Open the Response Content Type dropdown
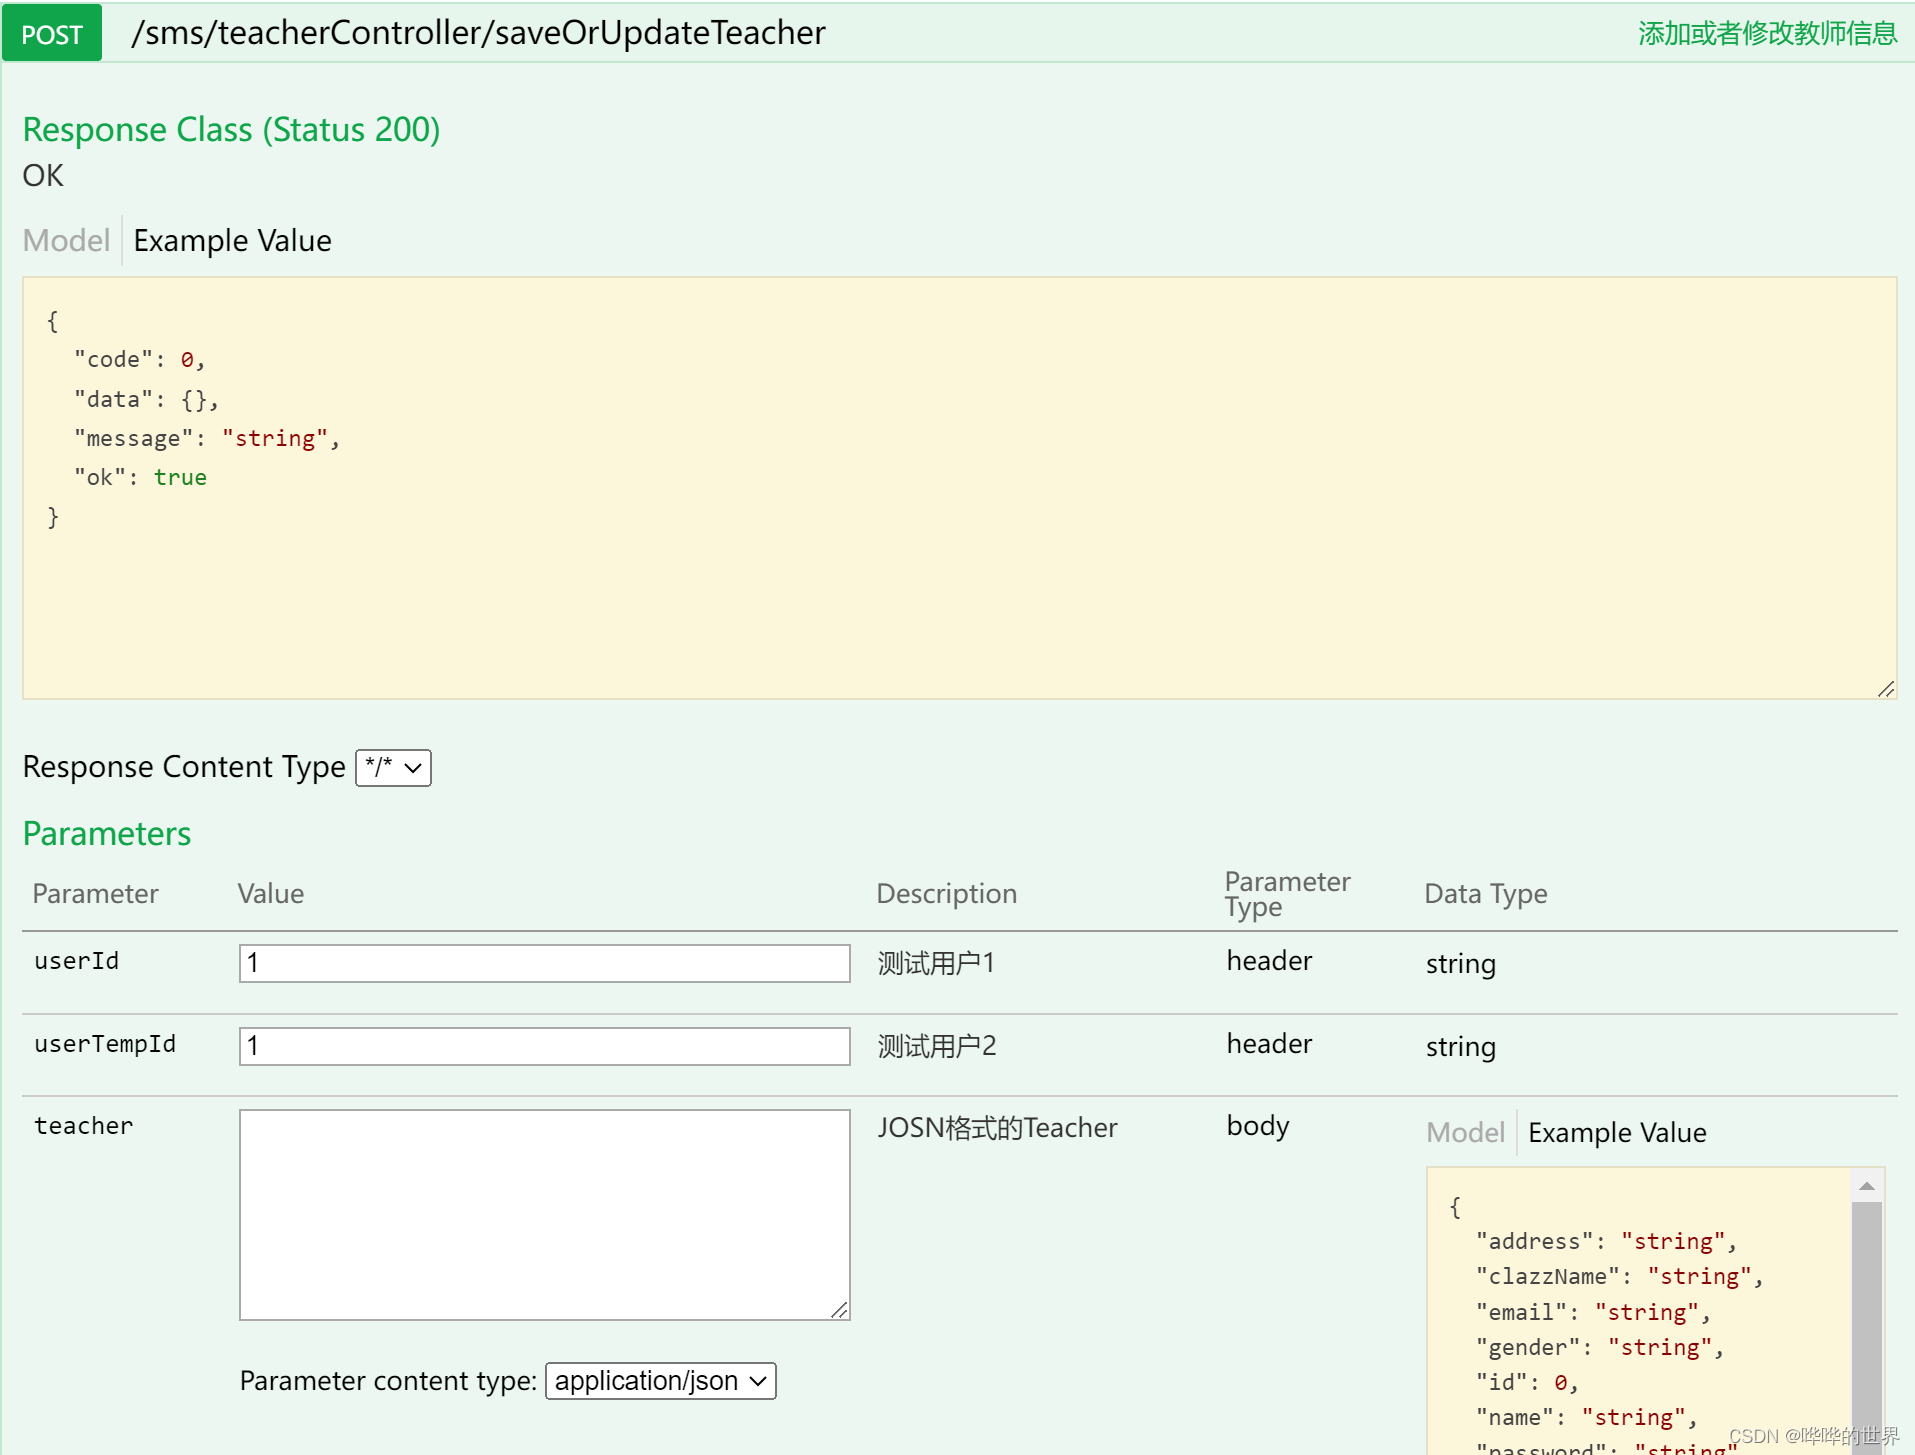This screenshot has width=1915, height=1455. click(x=394, y=768)
